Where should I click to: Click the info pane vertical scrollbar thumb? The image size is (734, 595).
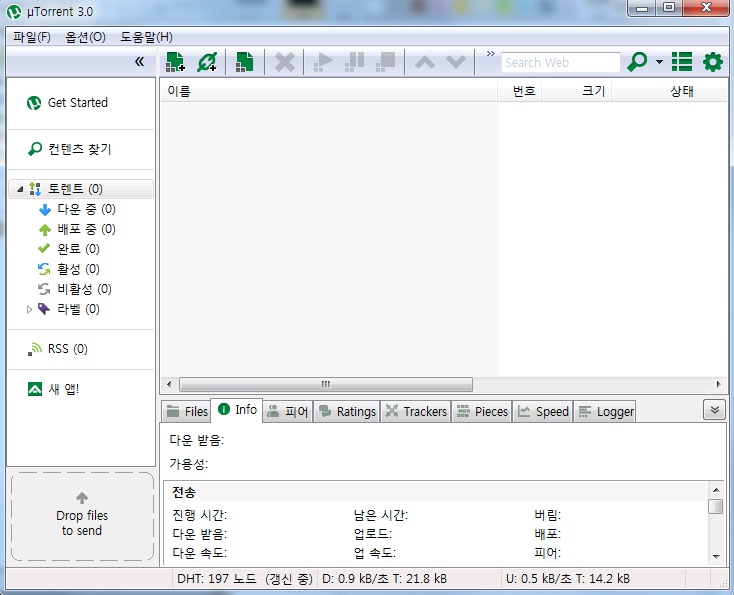(x=716, y=507)
